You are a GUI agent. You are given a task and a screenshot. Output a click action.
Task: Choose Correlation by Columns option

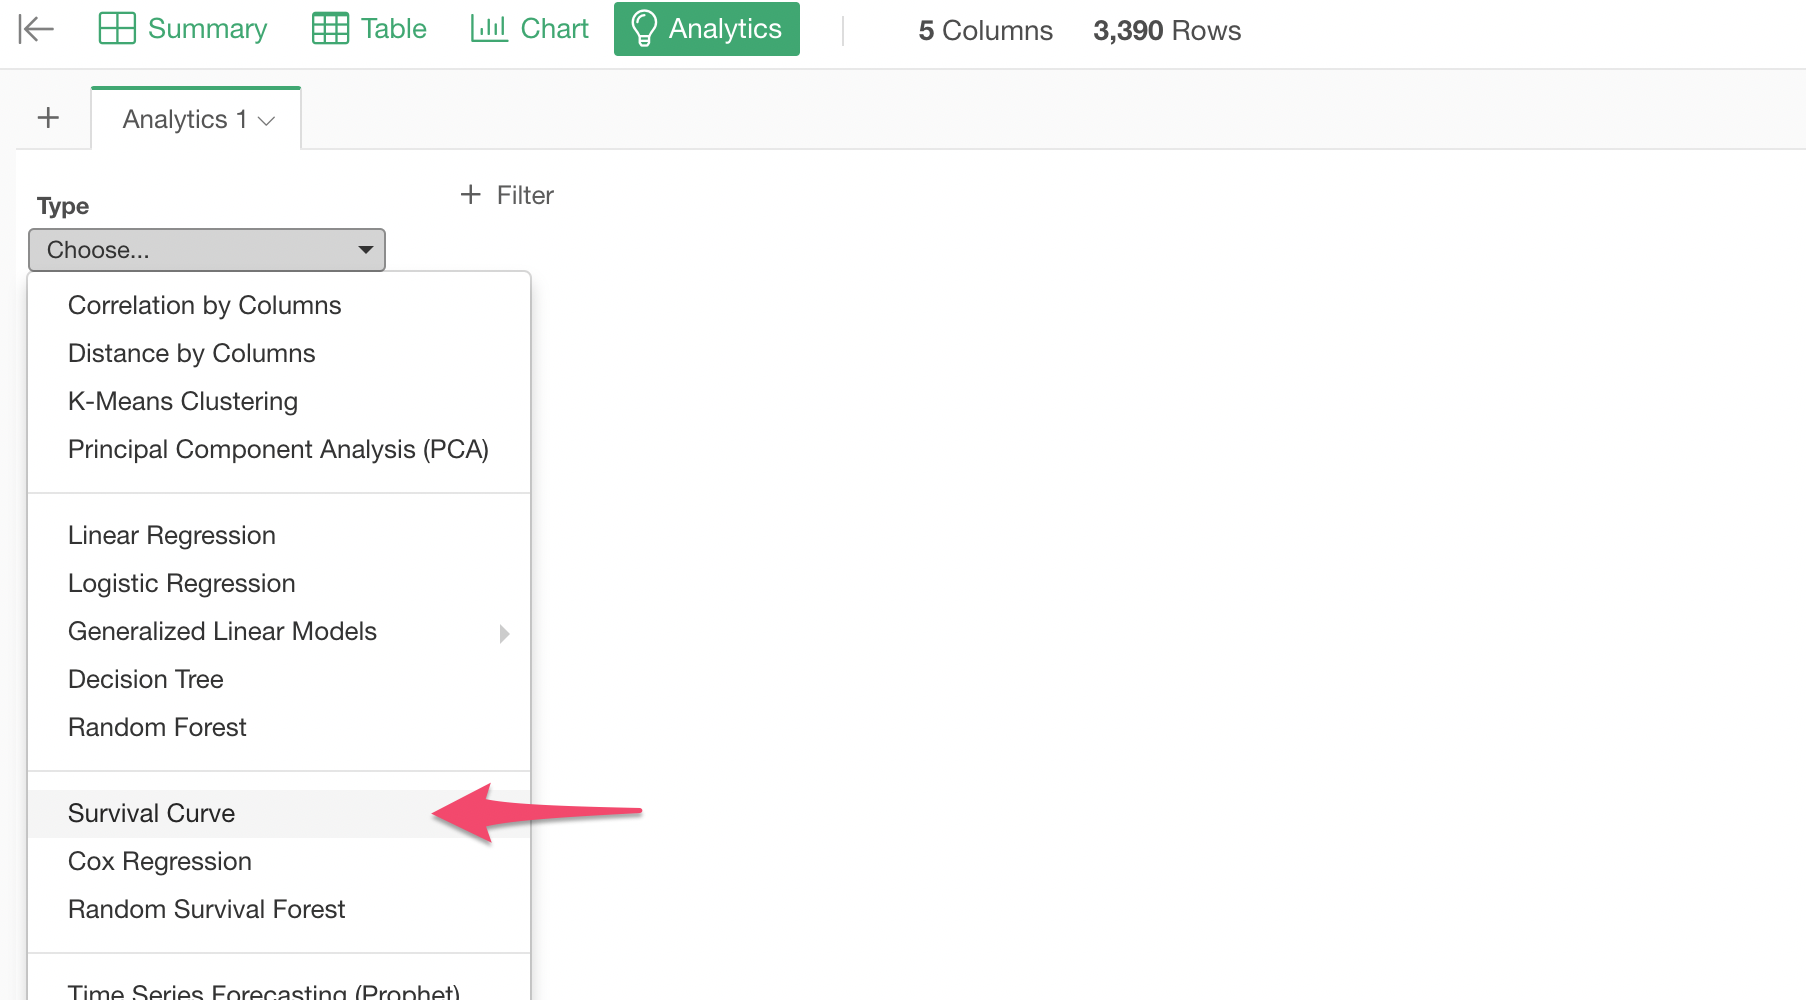click(x=204, y=305)
